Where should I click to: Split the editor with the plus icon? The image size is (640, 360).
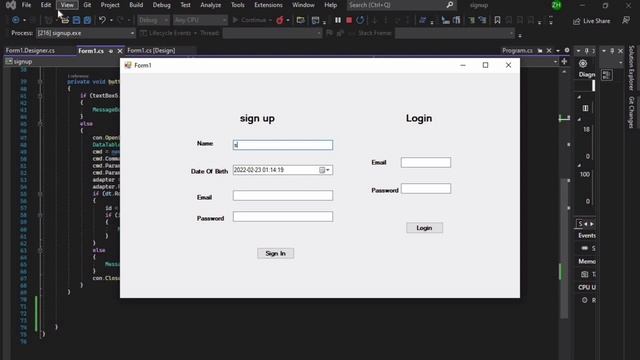[564, 61]
